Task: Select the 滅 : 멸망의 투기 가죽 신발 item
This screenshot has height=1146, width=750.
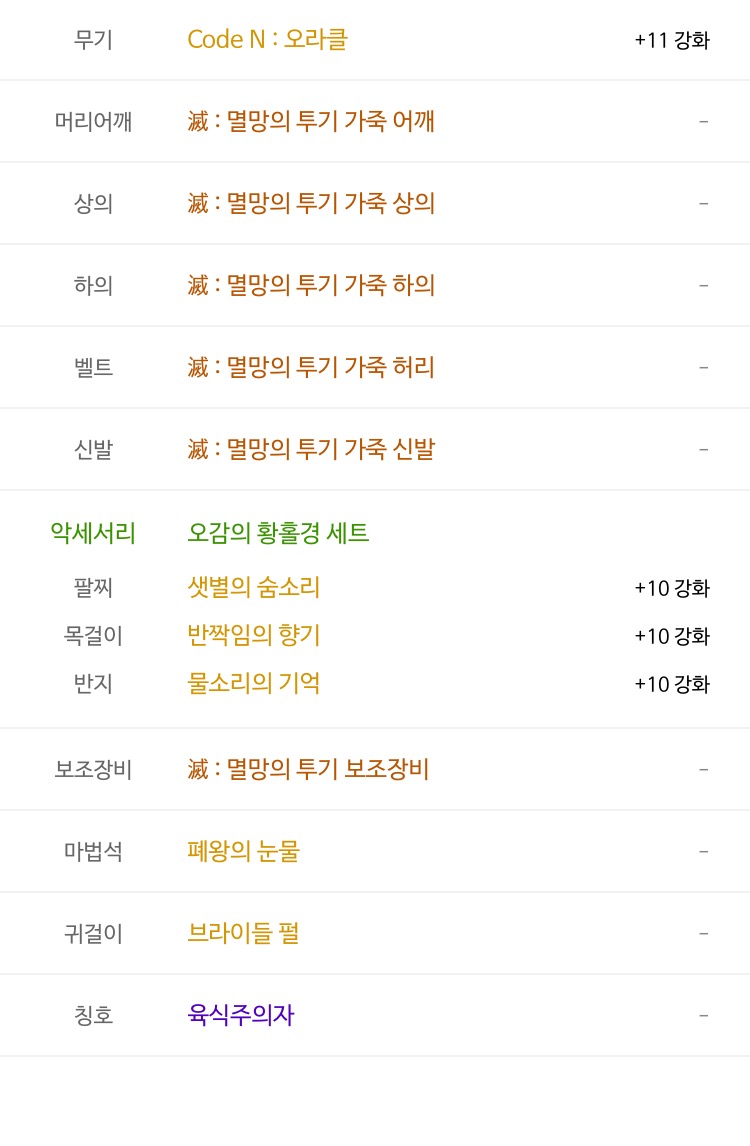Action: 310,450
